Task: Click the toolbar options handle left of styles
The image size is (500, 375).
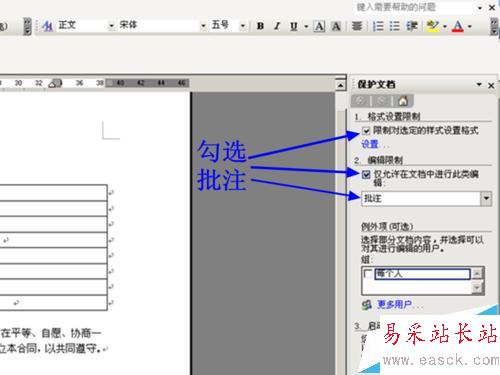Action: click(28, 26)
